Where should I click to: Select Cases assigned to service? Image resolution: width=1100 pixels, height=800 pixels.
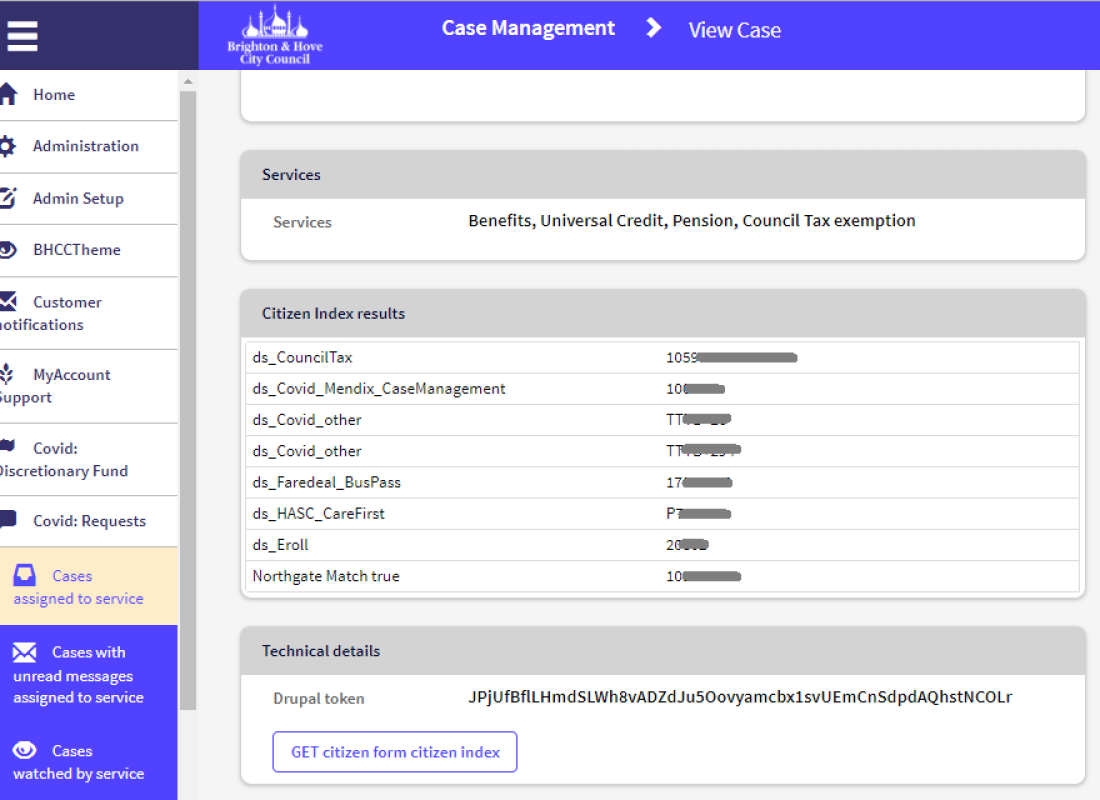(88, 586)
